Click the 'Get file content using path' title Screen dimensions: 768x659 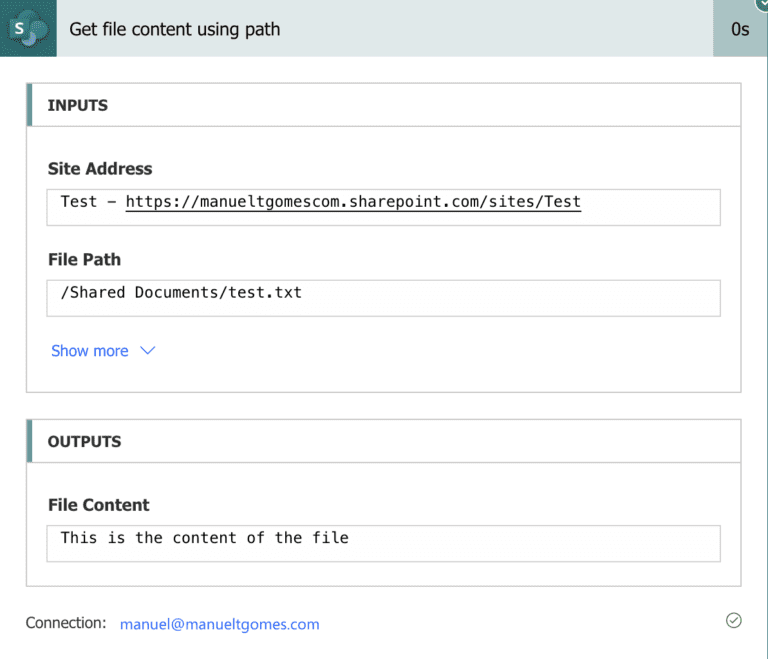coord(174,29)
